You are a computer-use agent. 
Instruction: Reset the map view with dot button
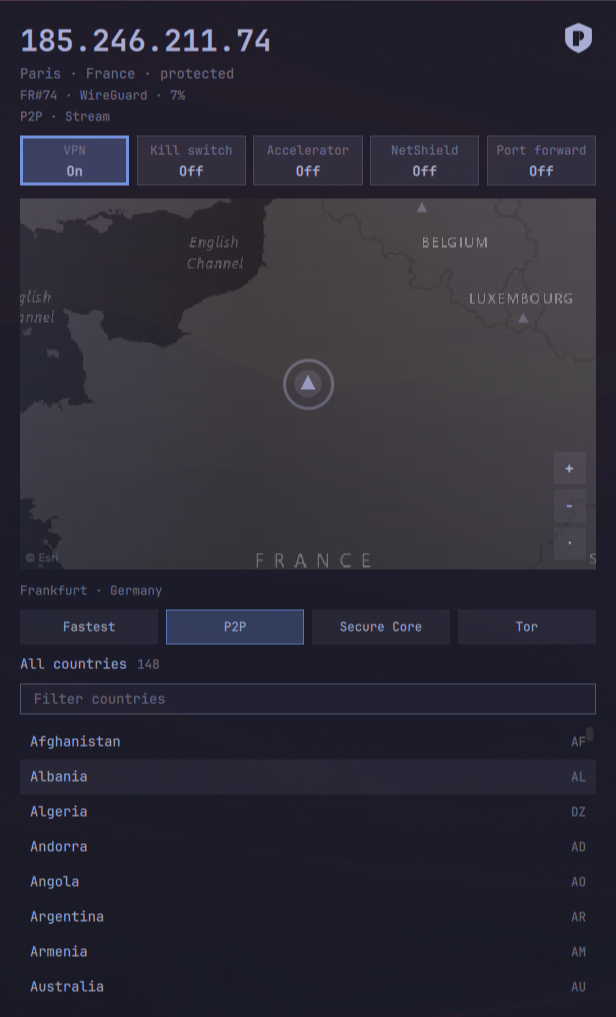point(569,543)
